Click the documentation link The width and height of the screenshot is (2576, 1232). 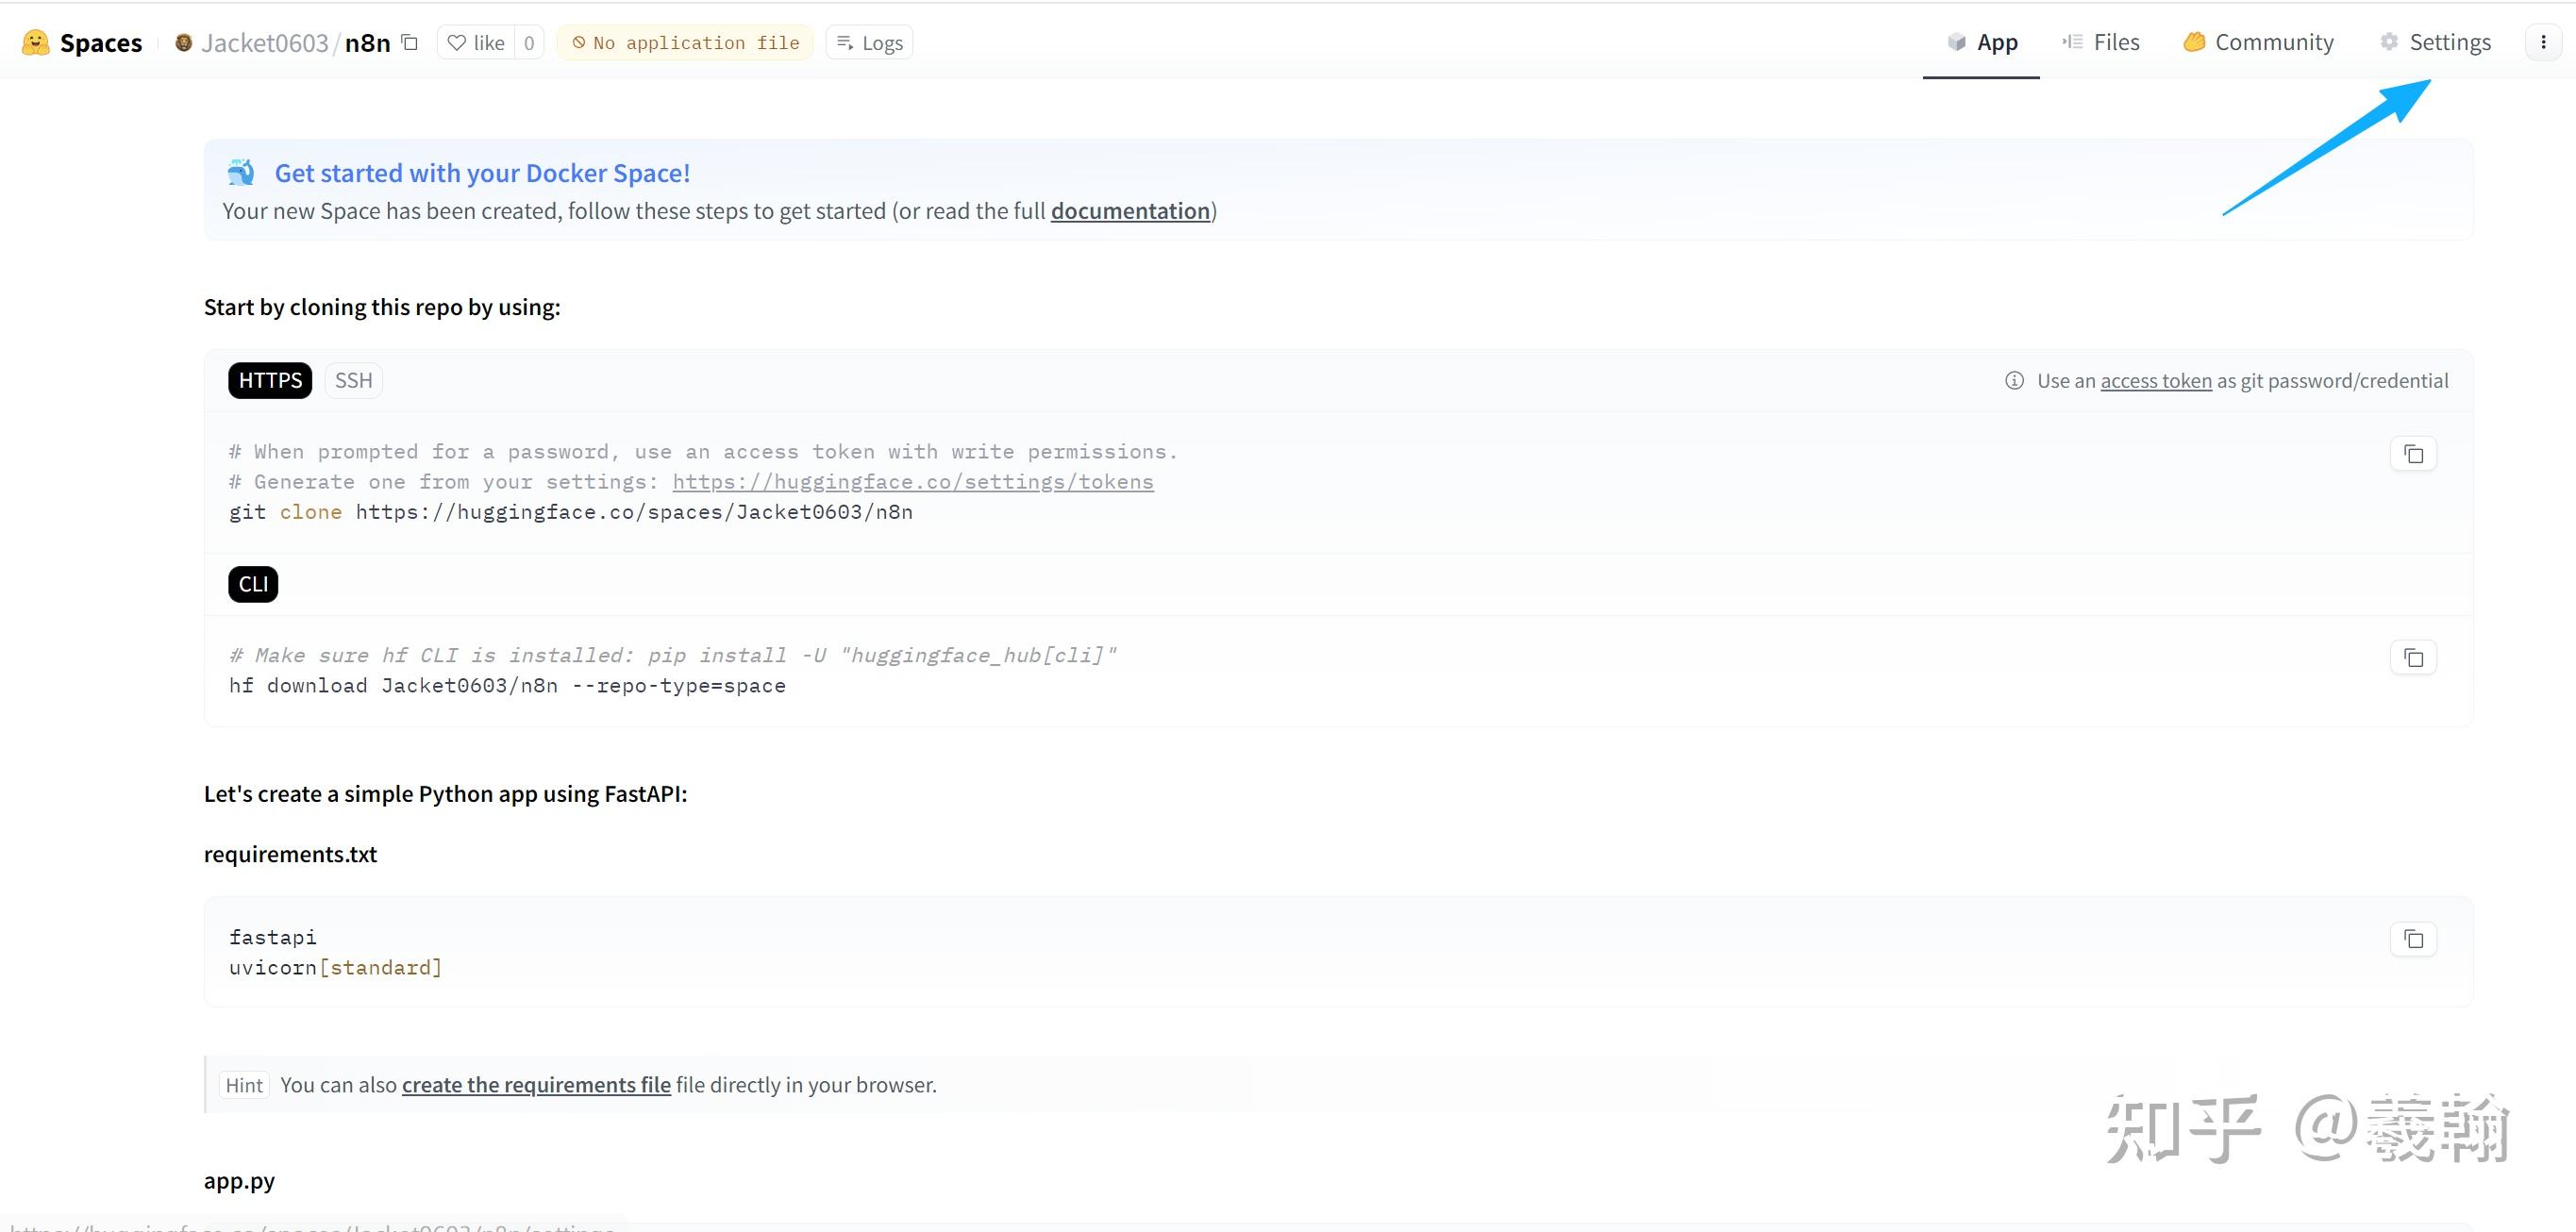coord(1130,211)
